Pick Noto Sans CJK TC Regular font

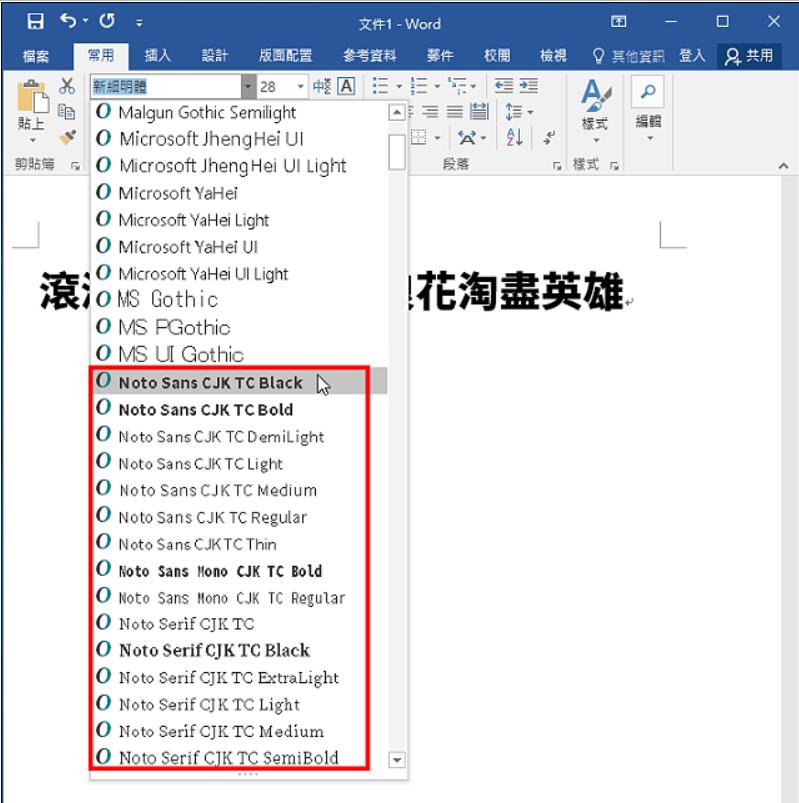tap(239, 517)
